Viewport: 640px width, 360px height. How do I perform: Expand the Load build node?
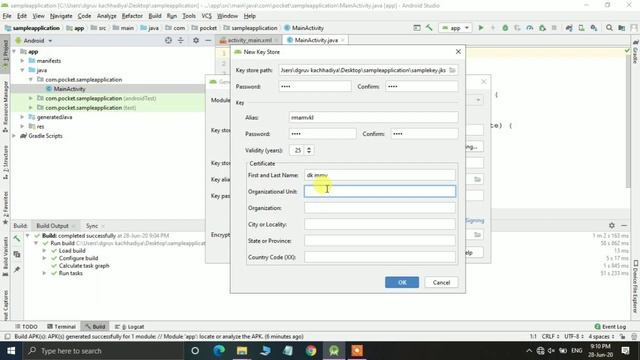point(44,251)
